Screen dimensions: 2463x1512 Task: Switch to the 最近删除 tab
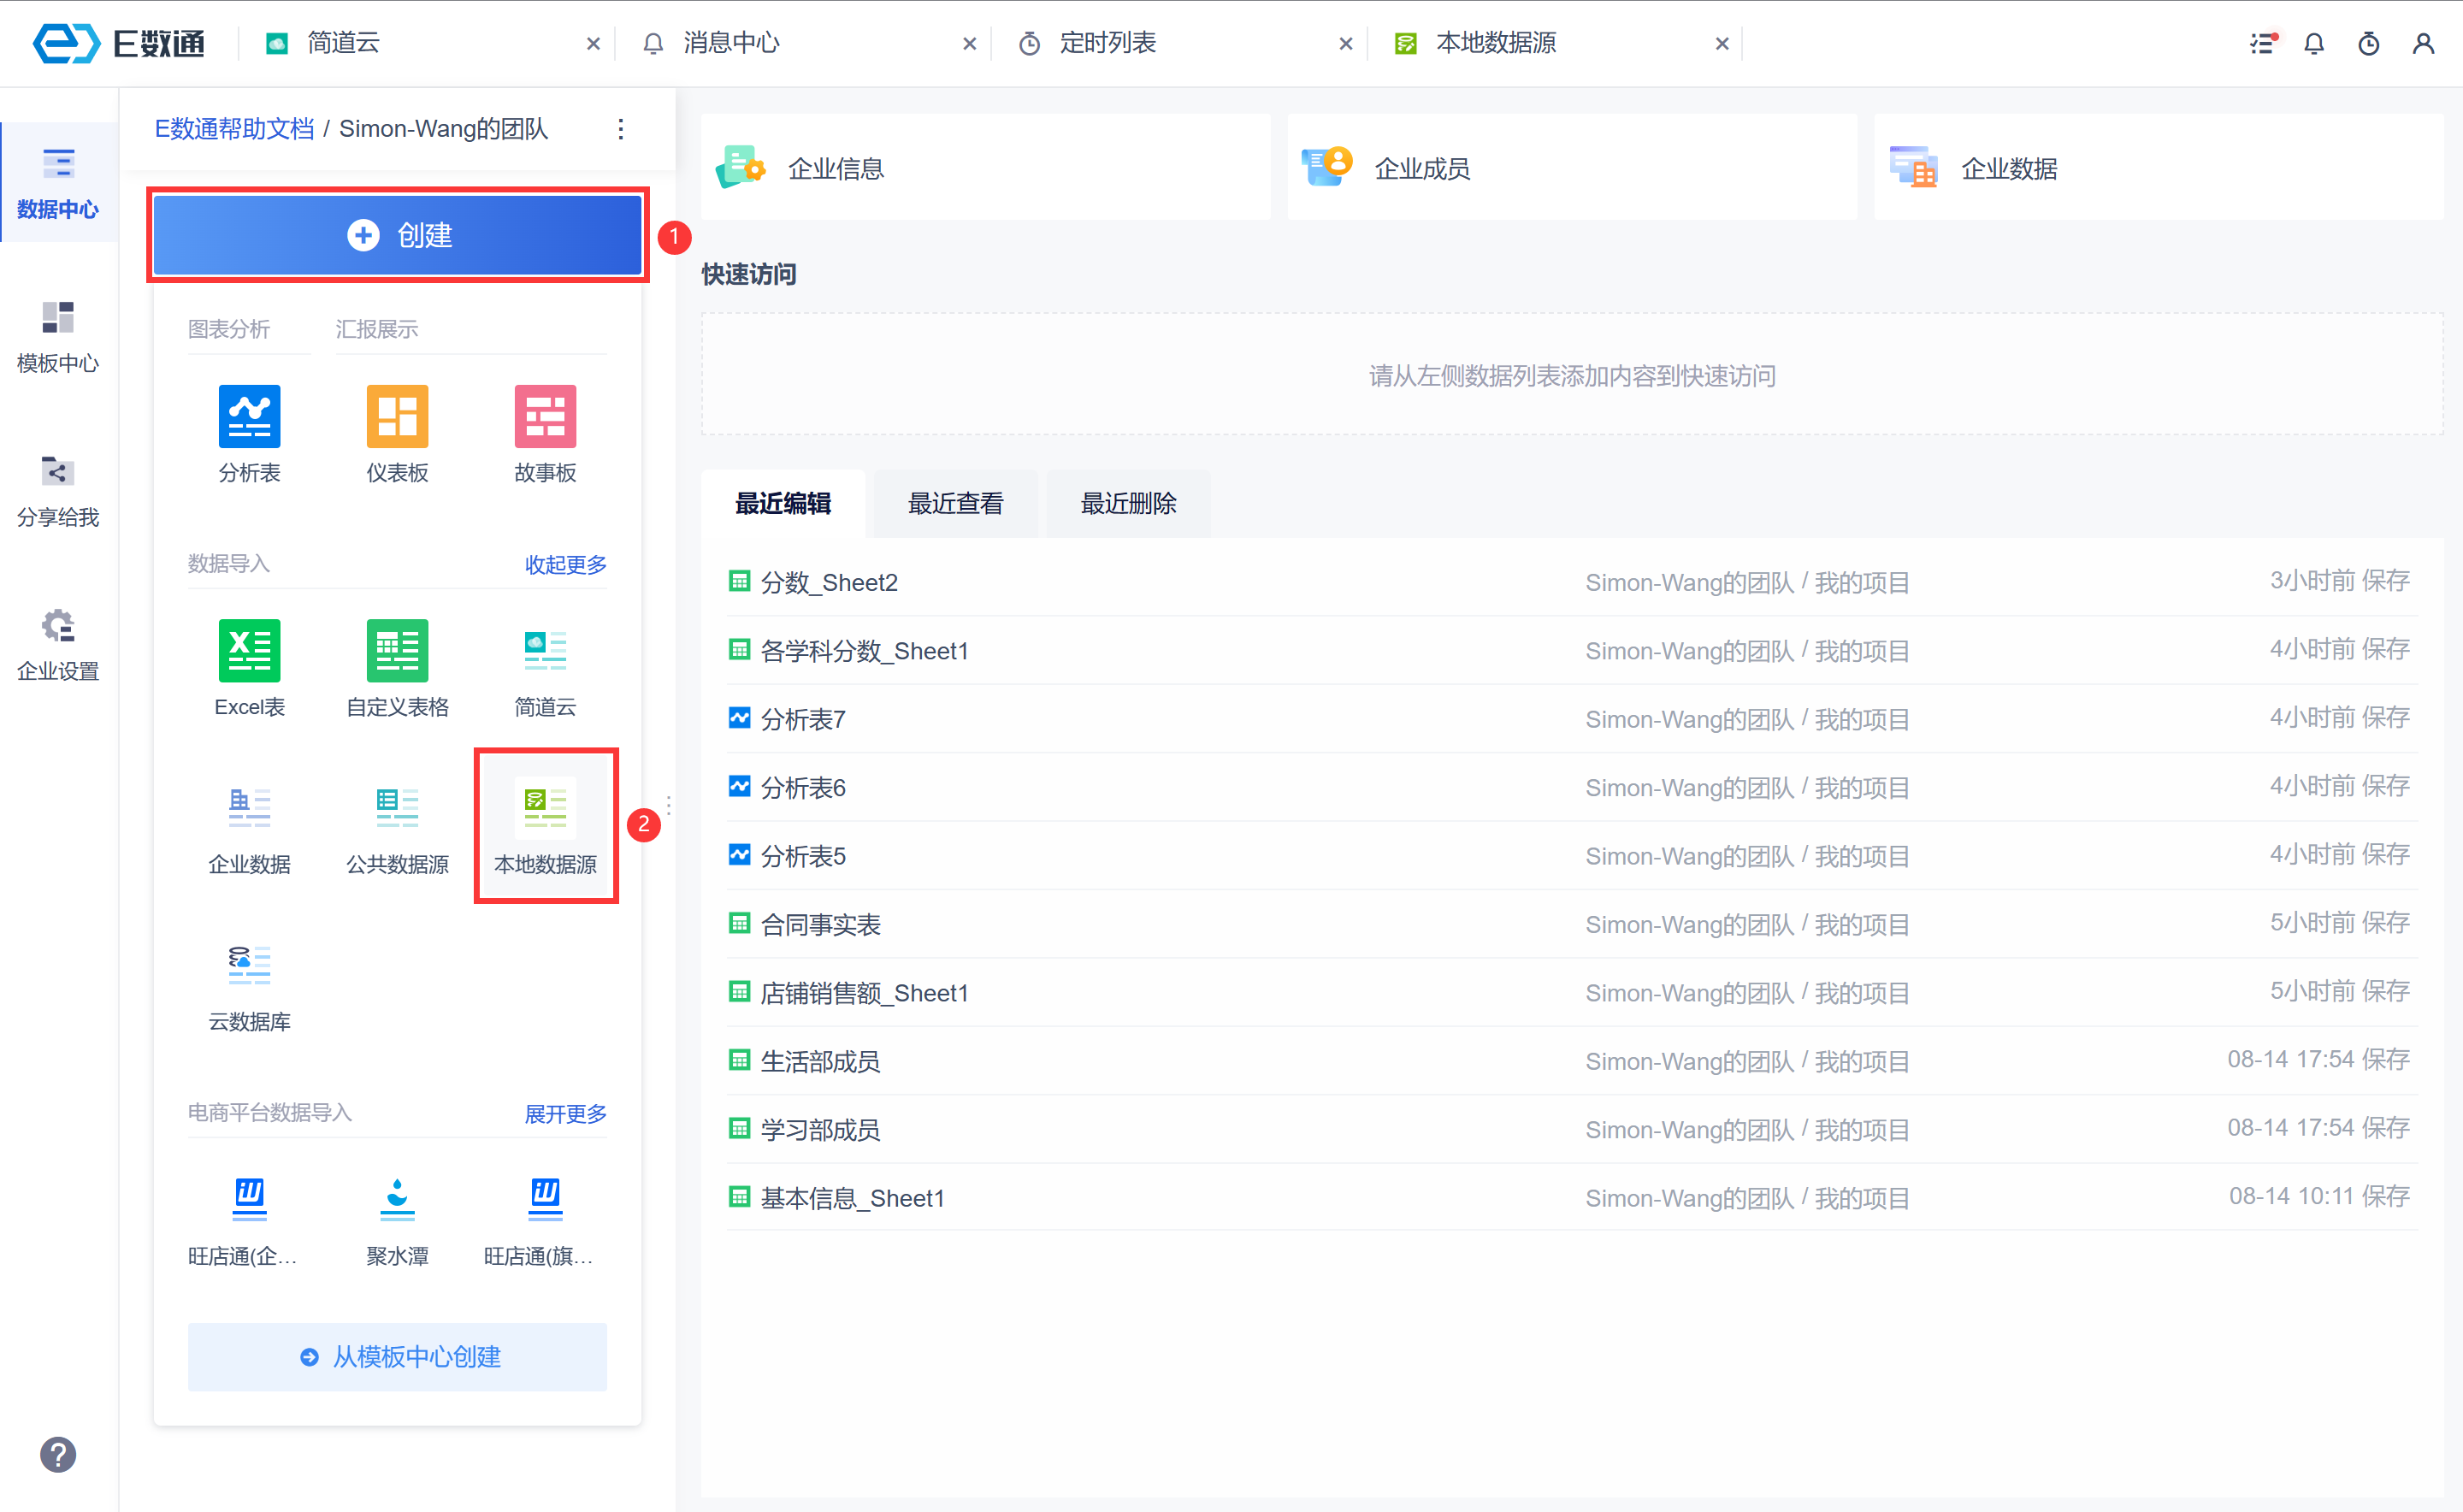pyautogui.click(x=1127, y=503)
